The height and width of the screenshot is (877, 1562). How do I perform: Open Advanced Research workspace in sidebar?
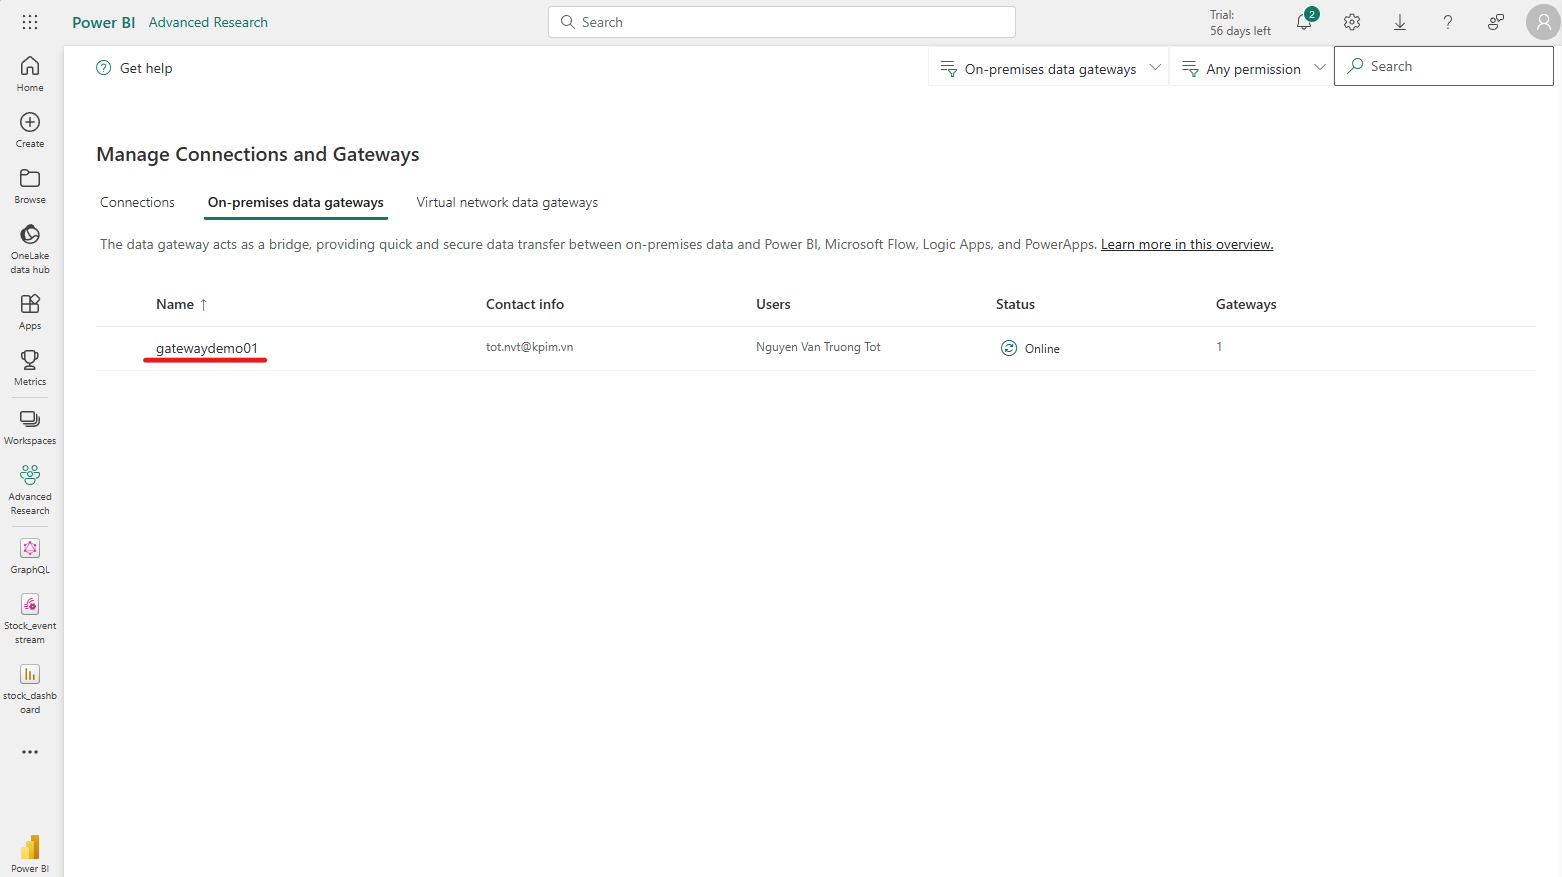(x=30, y=490)
